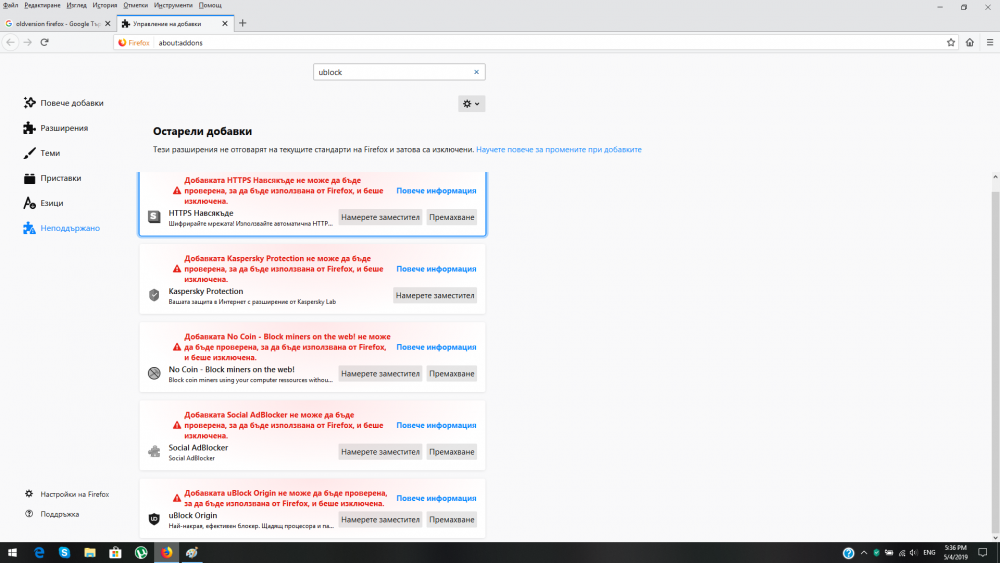1000x563 pixels.
Task: Click the Kaspersky Protection shield icon
Action: pyautogui.click(x=154, y=295)
